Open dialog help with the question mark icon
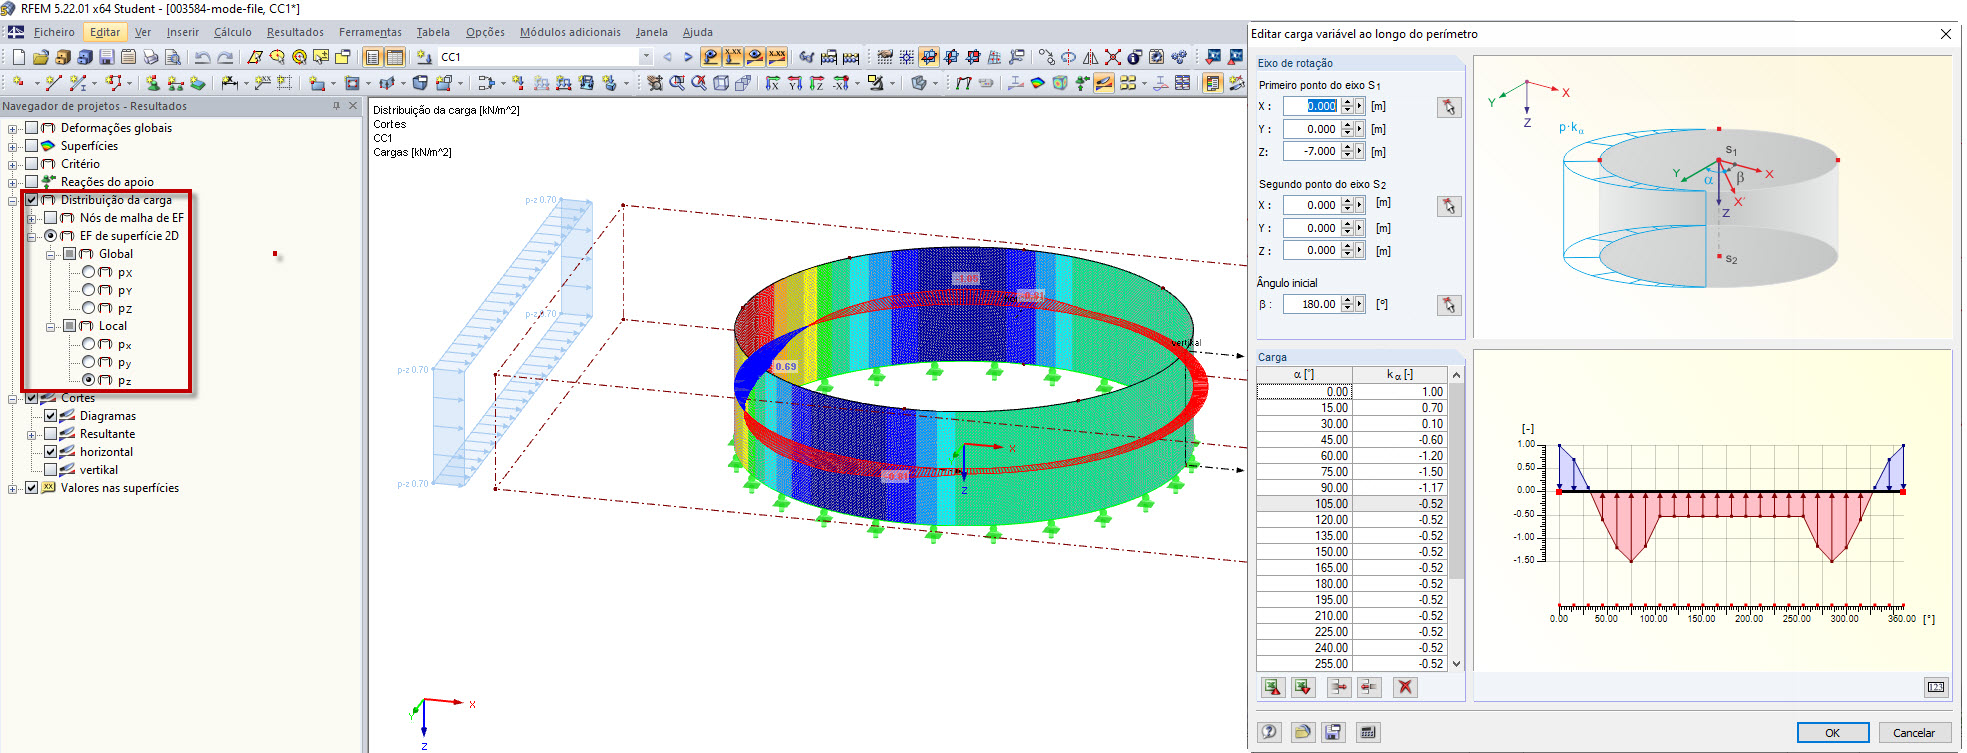 (1269, 732)
